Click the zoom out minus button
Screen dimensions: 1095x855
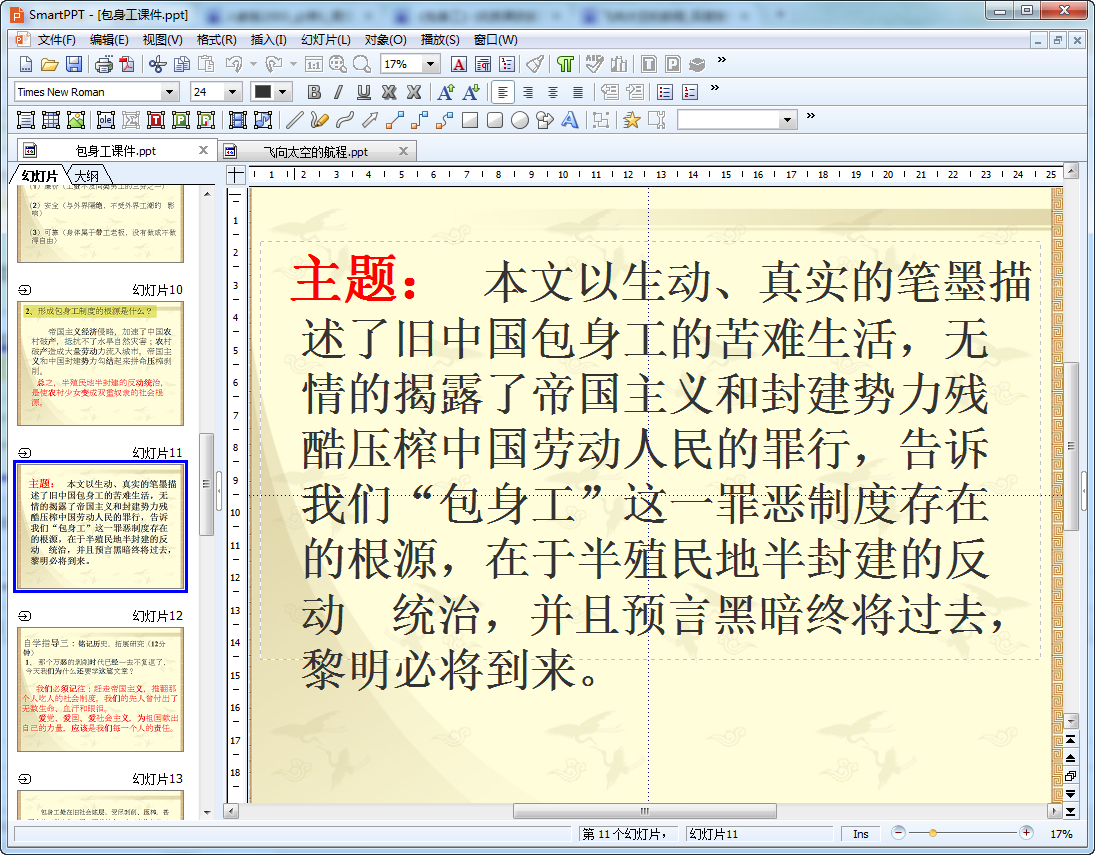(899, 832)
